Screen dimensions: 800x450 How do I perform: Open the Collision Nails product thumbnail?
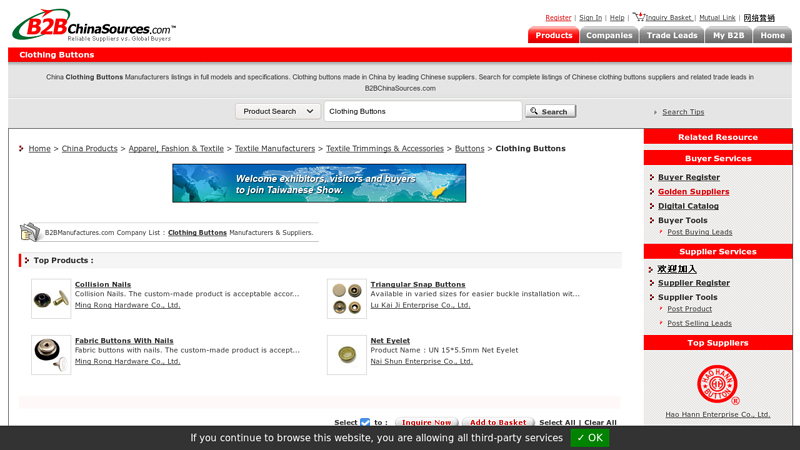pyautogui.click(x=51, y=298)
